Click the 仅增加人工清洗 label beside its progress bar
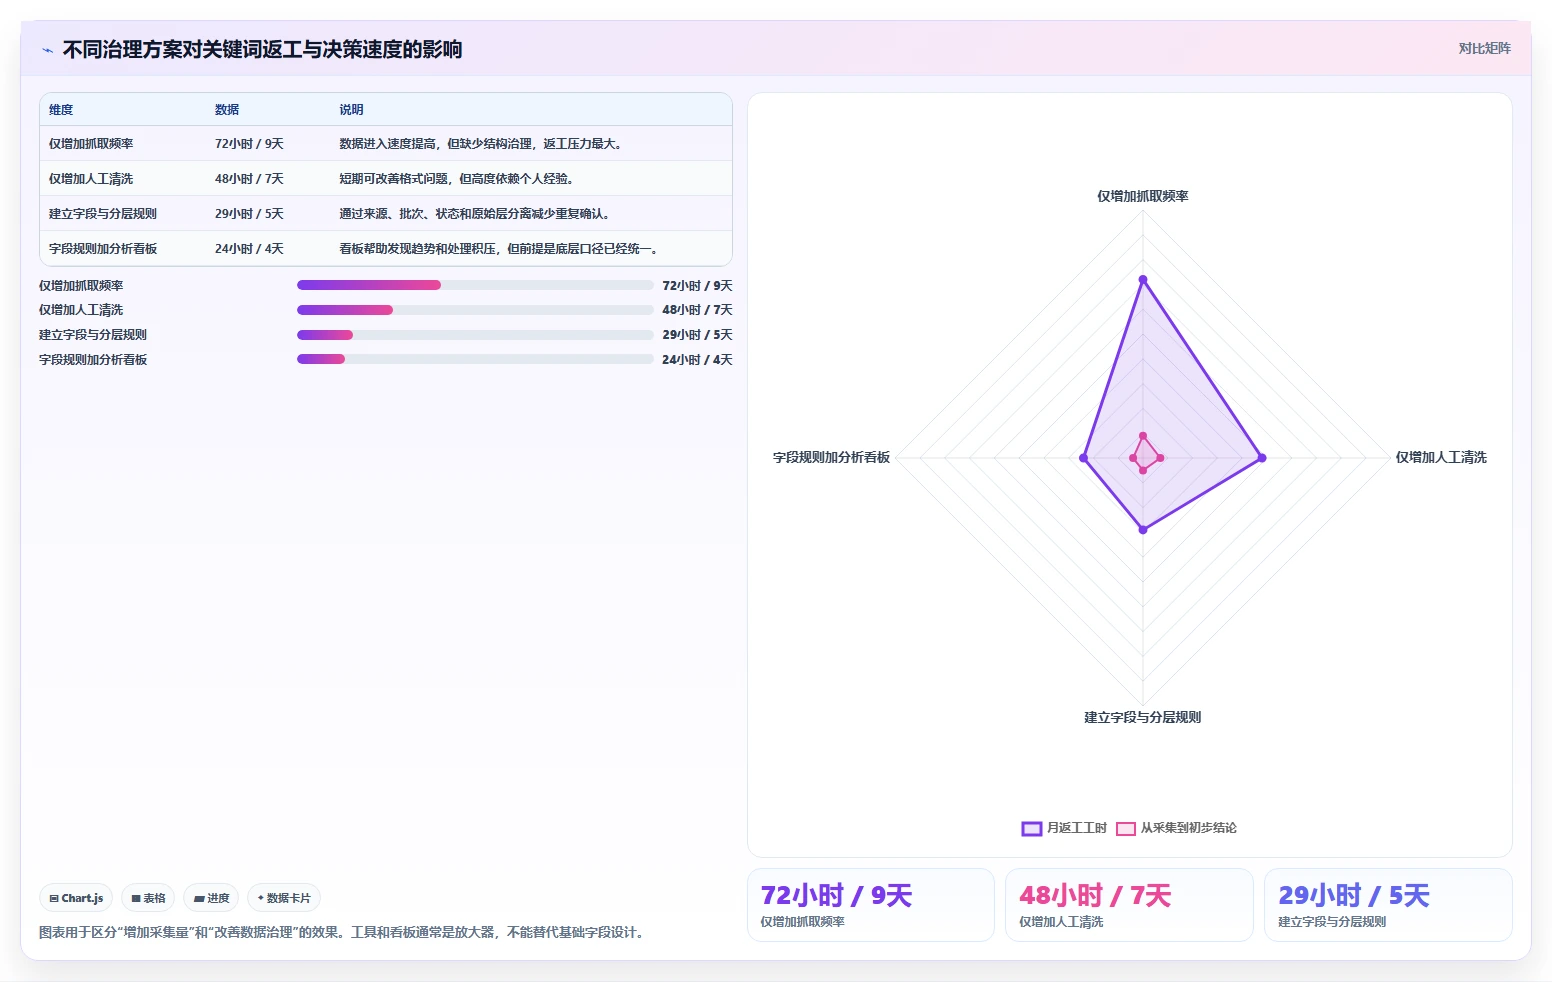1552x982 pixels. coord(81,310)
